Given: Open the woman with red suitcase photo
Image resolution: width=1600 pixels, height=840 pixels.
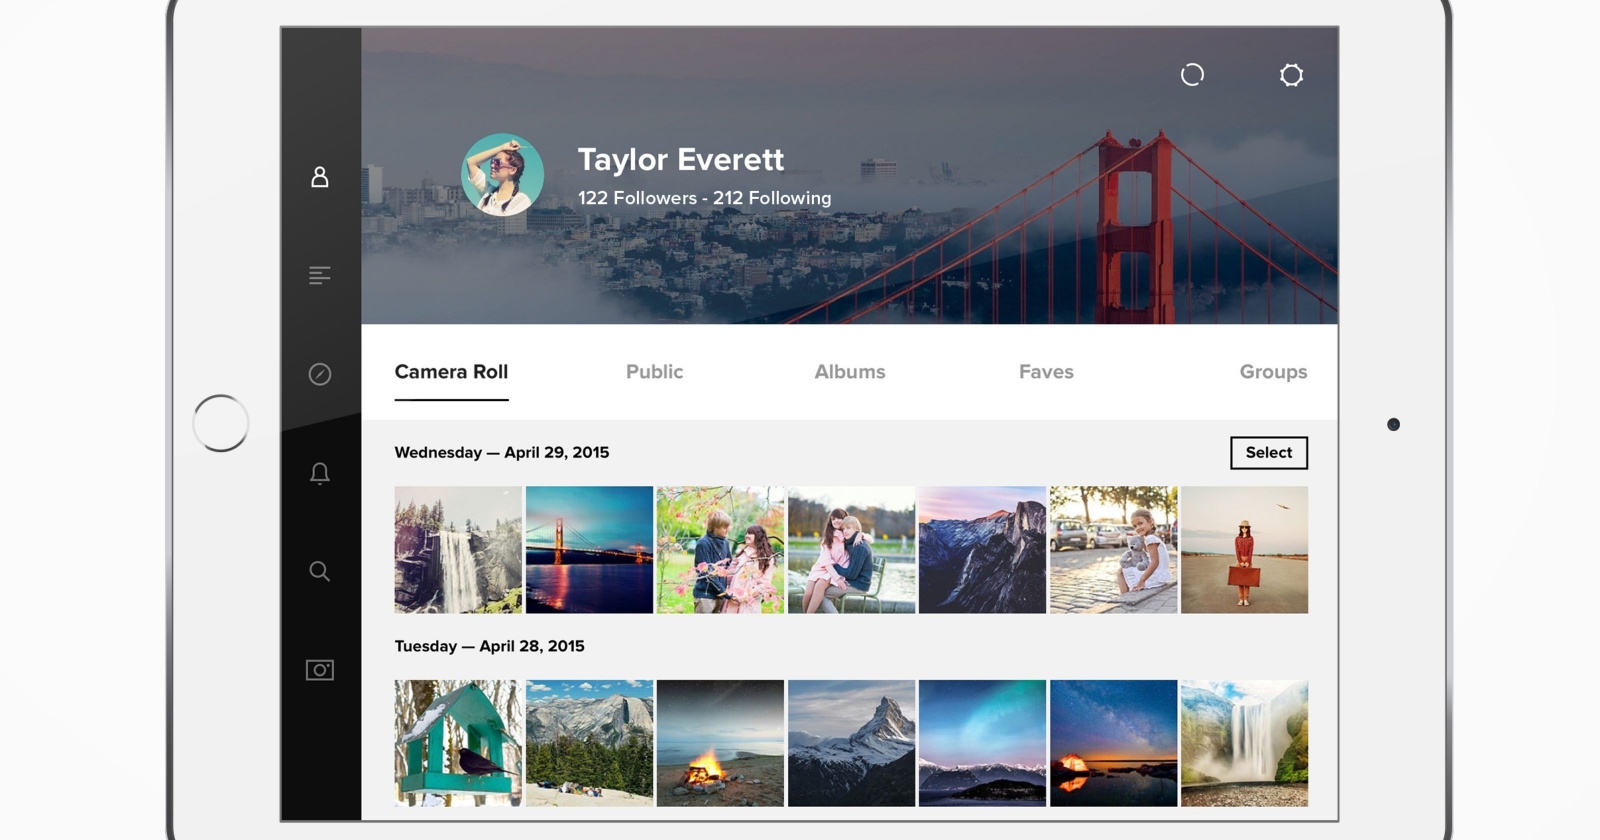Looking at the screenshot, I should click(1244, 550).
